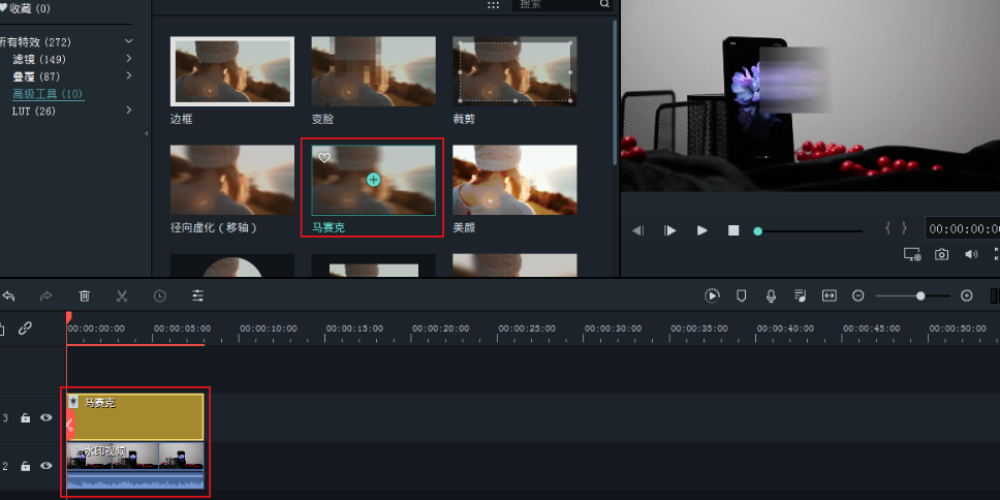The height and width of the screenshot is (500, 1000).
Task: Zoom in timeline with plus icon
Action: pyautogui.click(x=967, y=296)
